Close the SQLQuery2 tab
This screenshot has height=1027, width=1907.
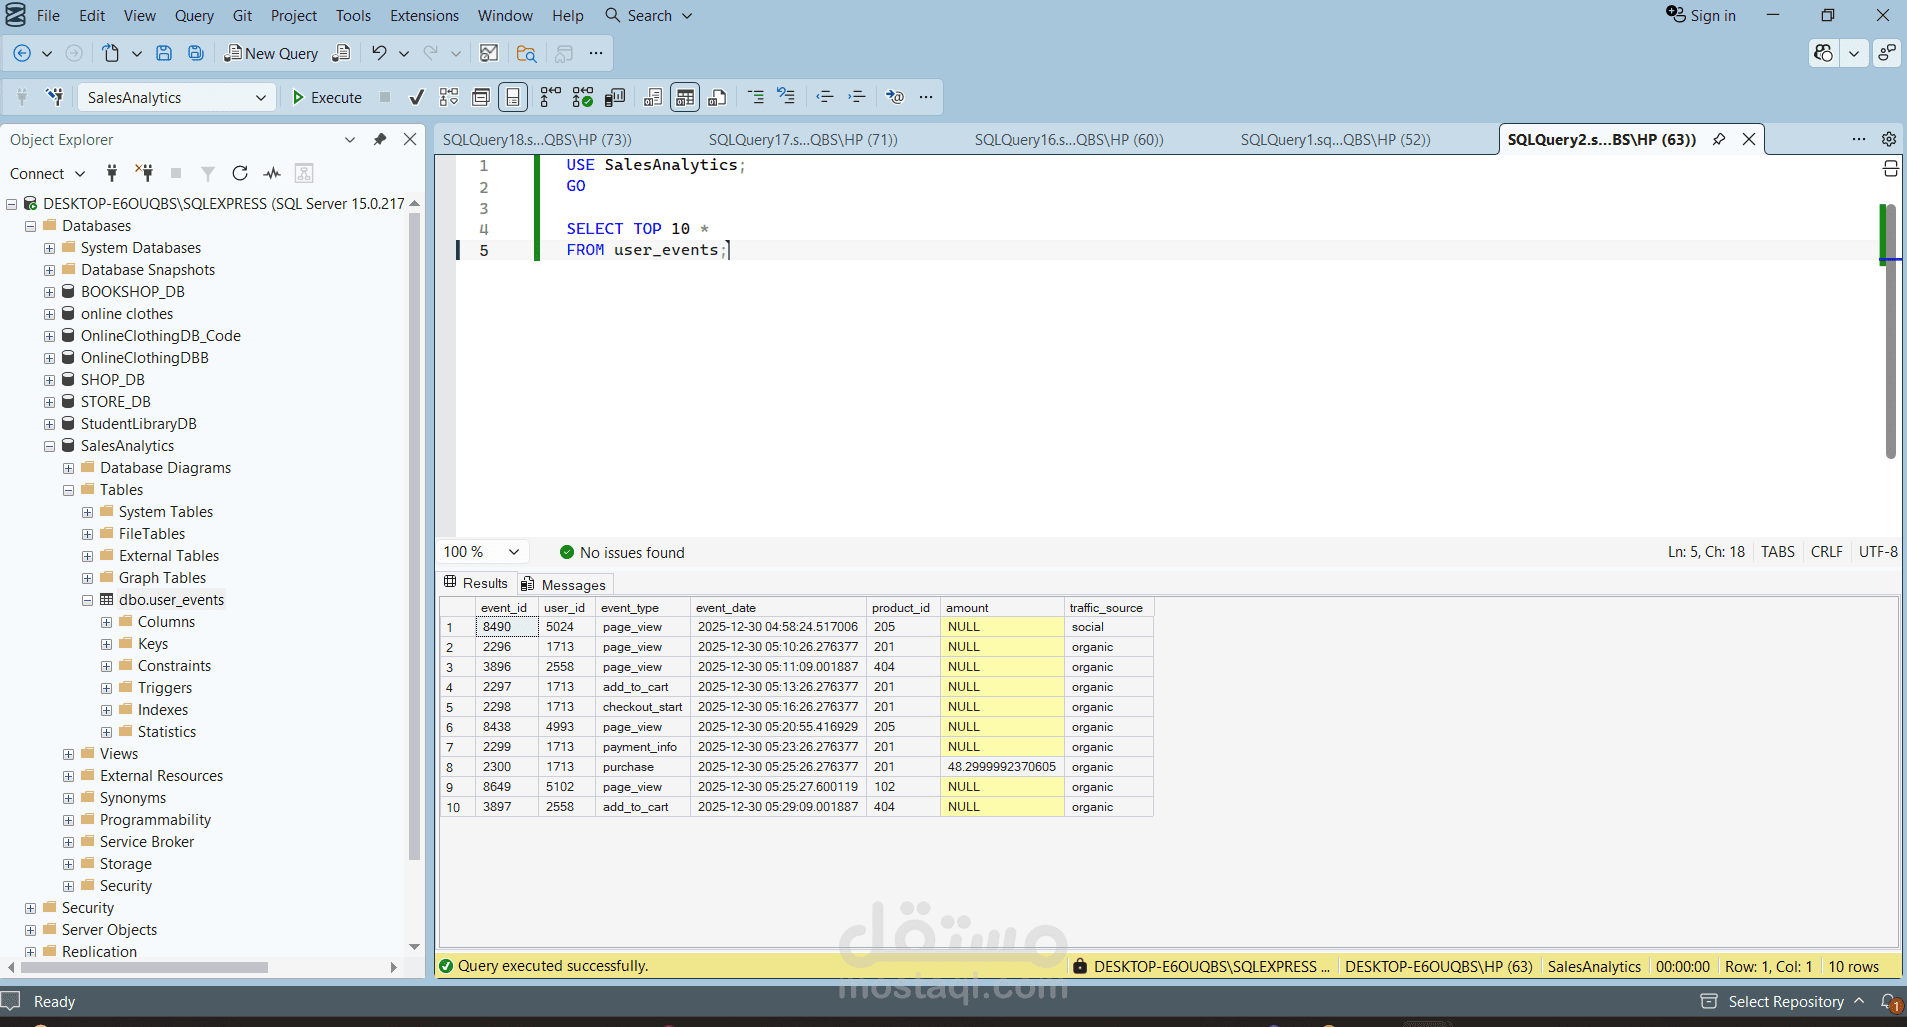pyautogui.click(x=1749, y=139)
